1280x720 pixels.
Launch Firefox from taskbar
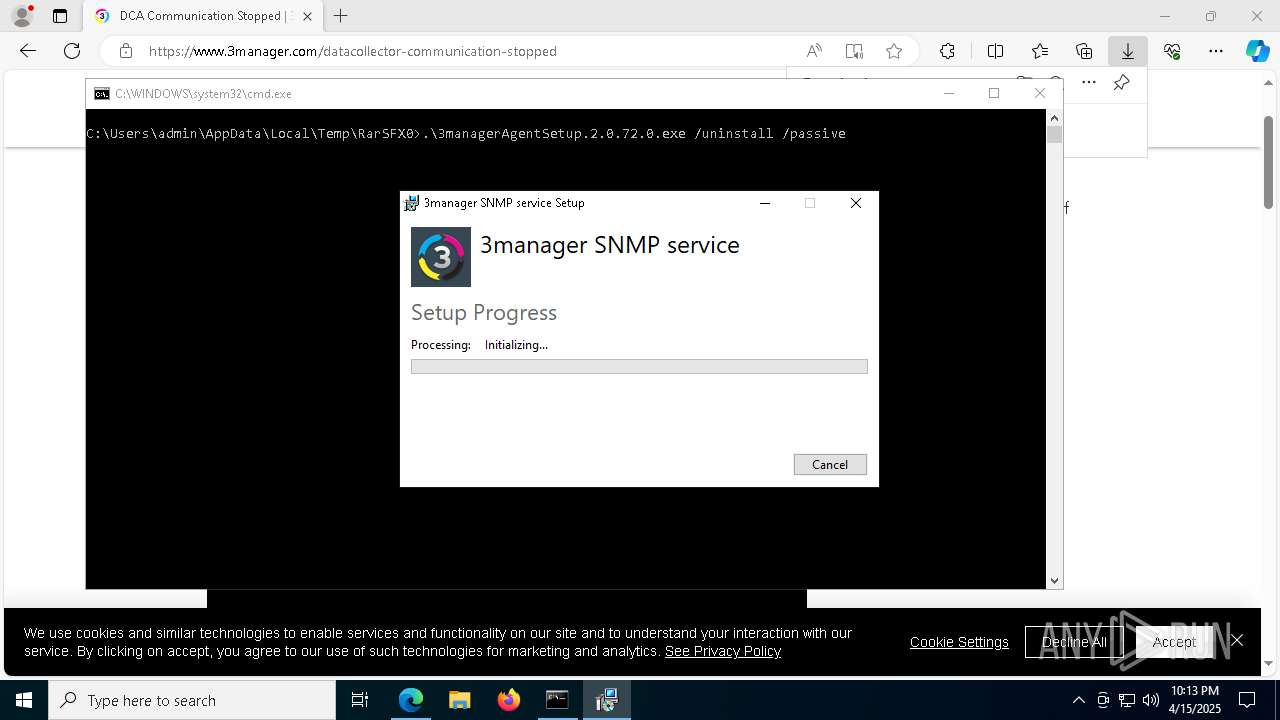pos(508,700)
